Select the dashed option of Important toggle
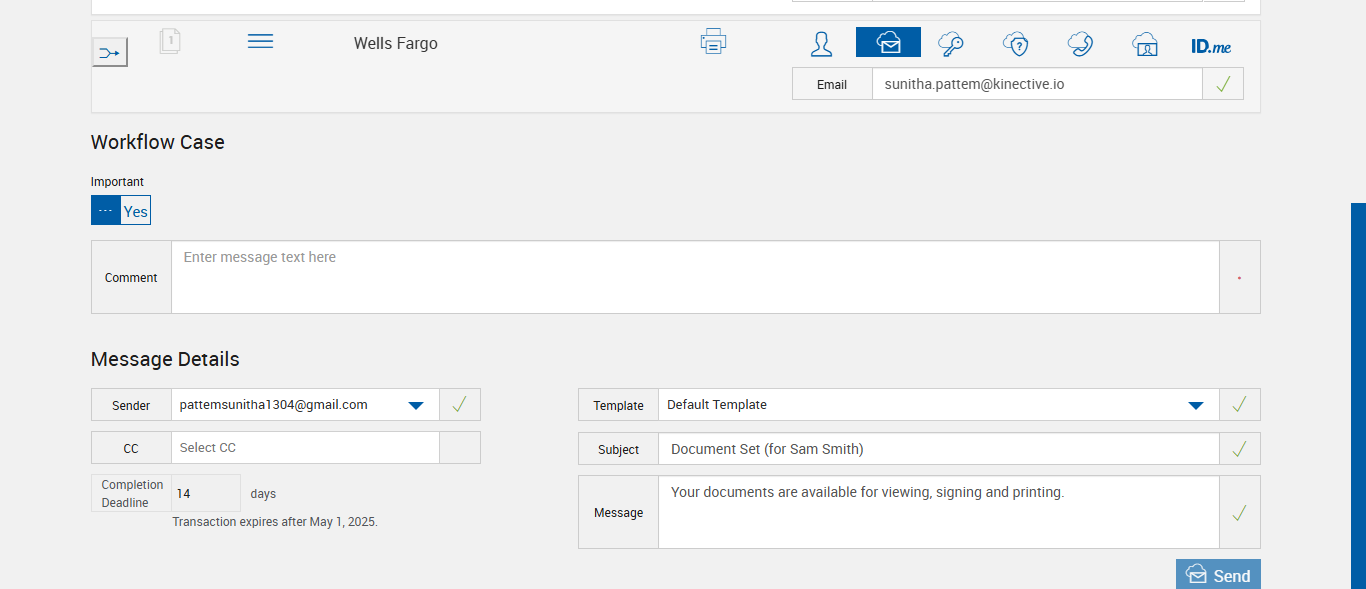 pos(106,211)
